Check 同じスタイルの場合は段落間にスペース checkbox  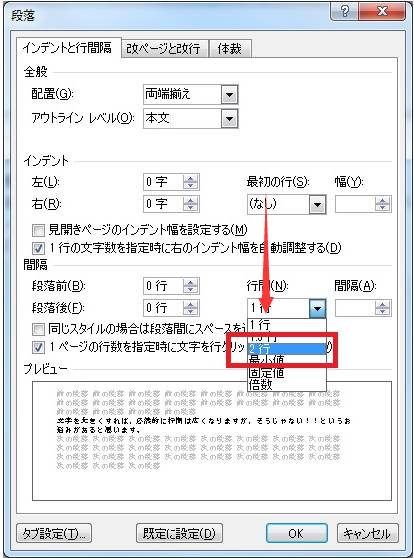point(38,329)
